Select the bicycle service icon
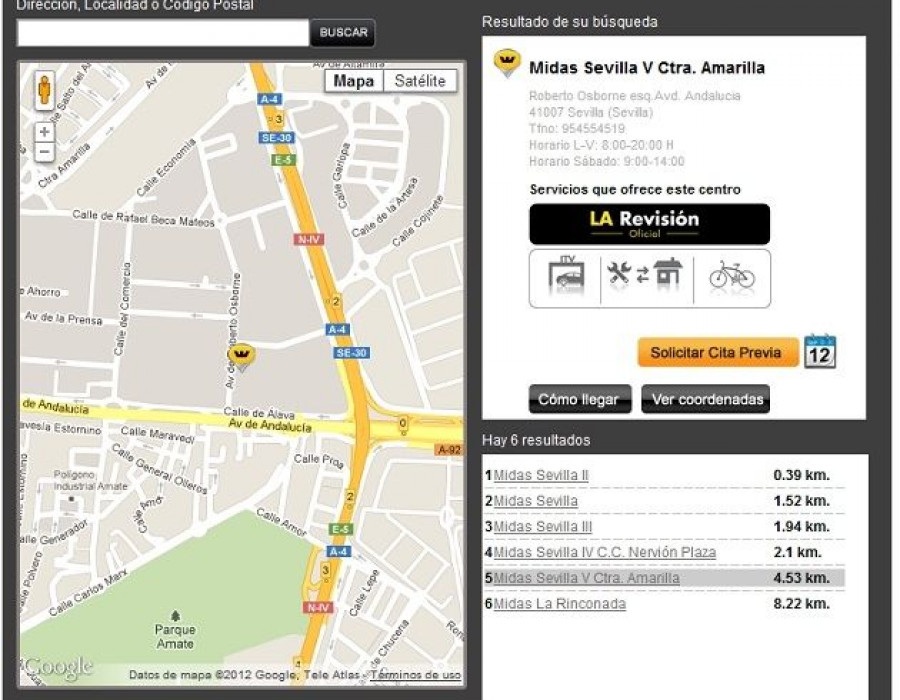Screen dimensions: 900x700 click(732, 275)
